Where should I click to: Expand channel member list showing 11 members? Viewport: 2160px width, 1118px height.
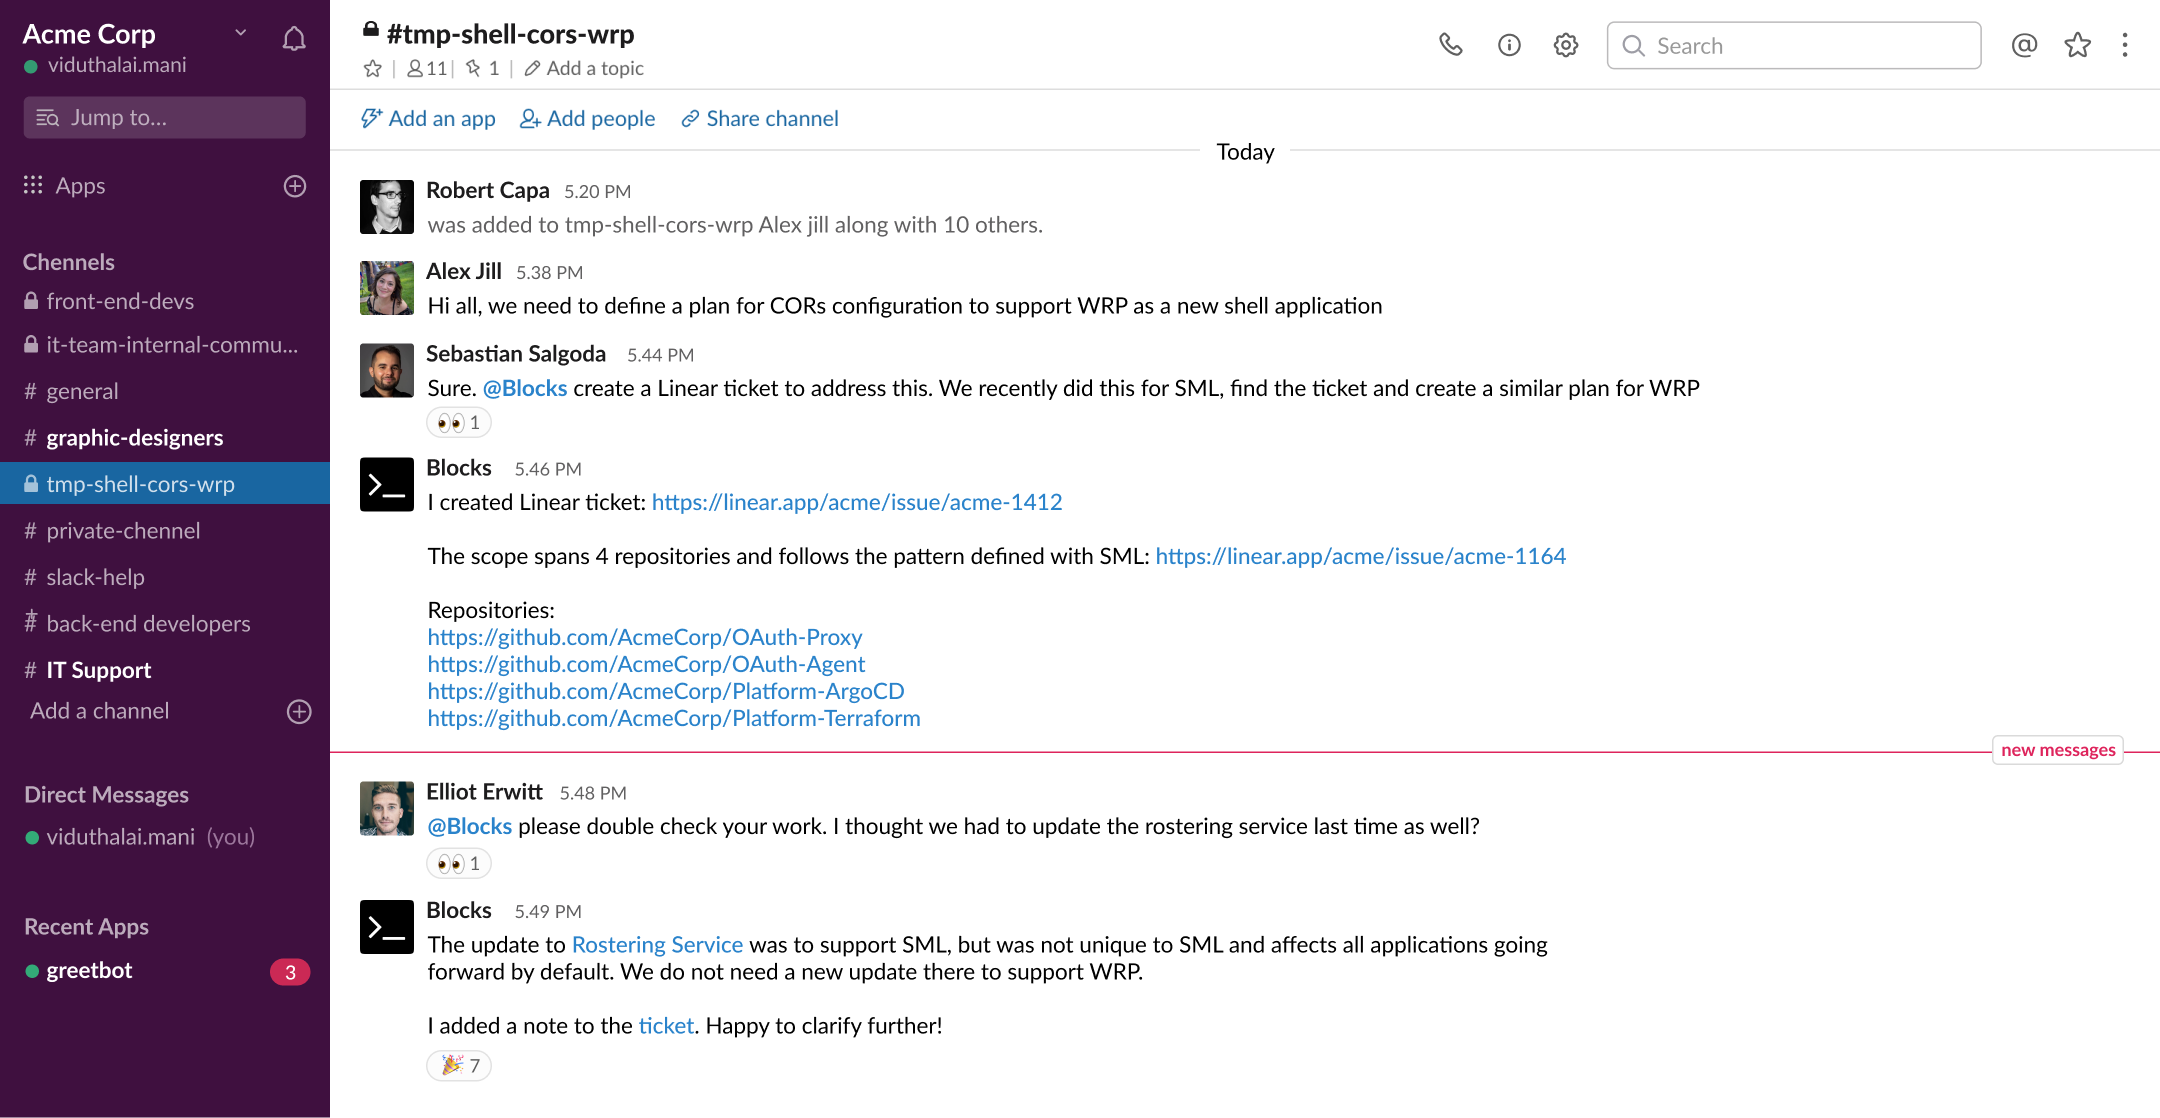click(x=428, y=68)
